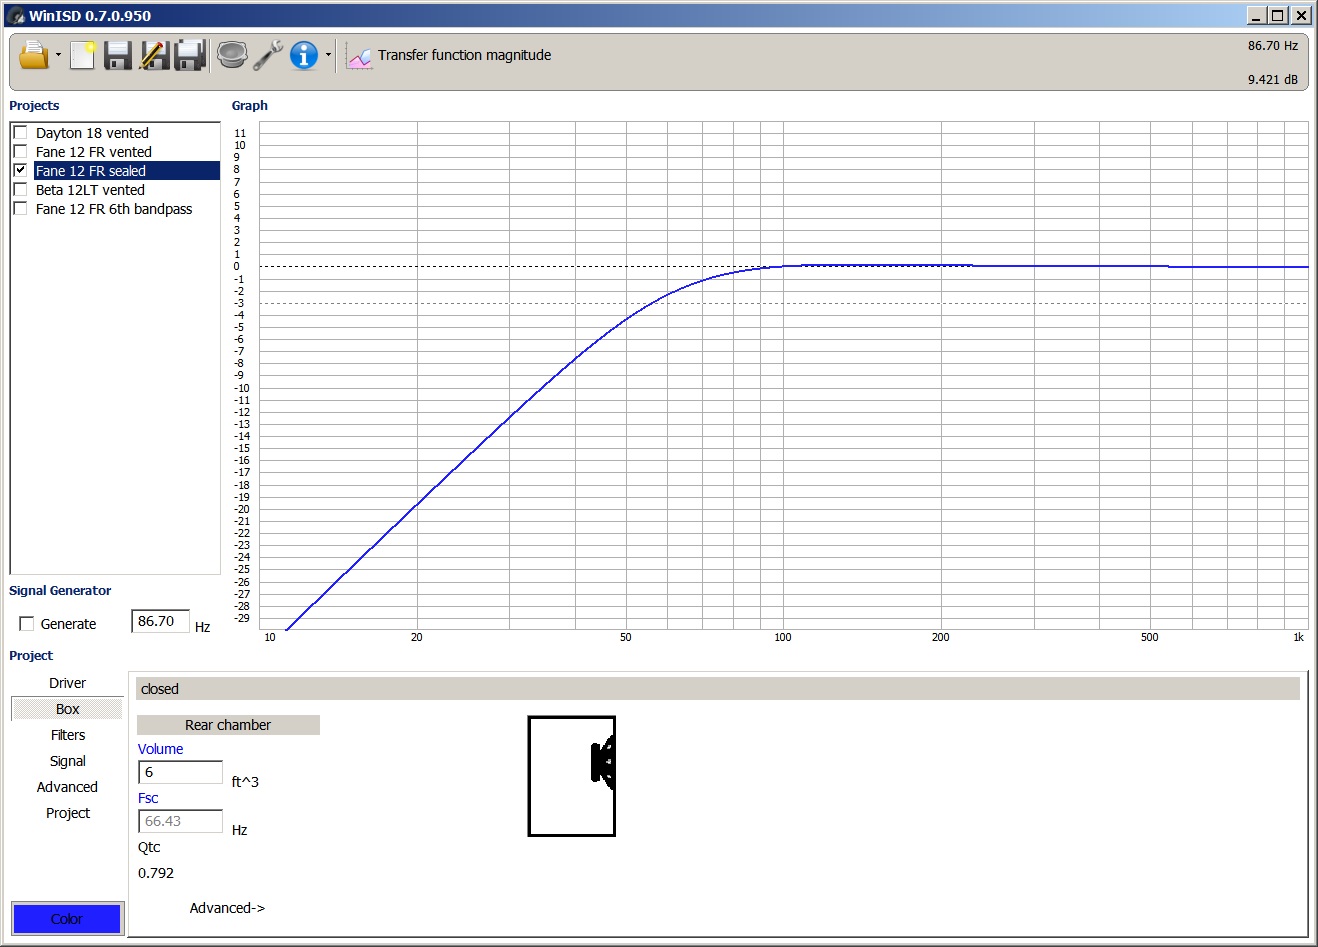
Task: Open Transfer function magnitude graph selector
Action: (464, 55)
